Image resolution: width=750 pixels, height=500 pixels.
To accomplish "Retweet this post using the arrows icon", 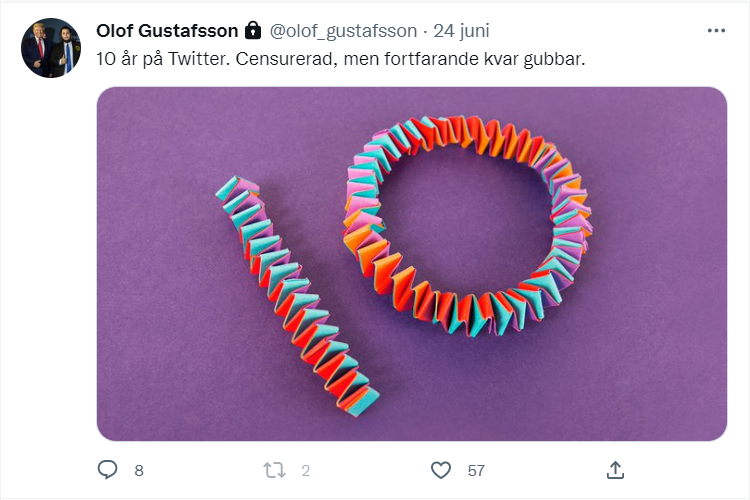I will coord(275,470).
